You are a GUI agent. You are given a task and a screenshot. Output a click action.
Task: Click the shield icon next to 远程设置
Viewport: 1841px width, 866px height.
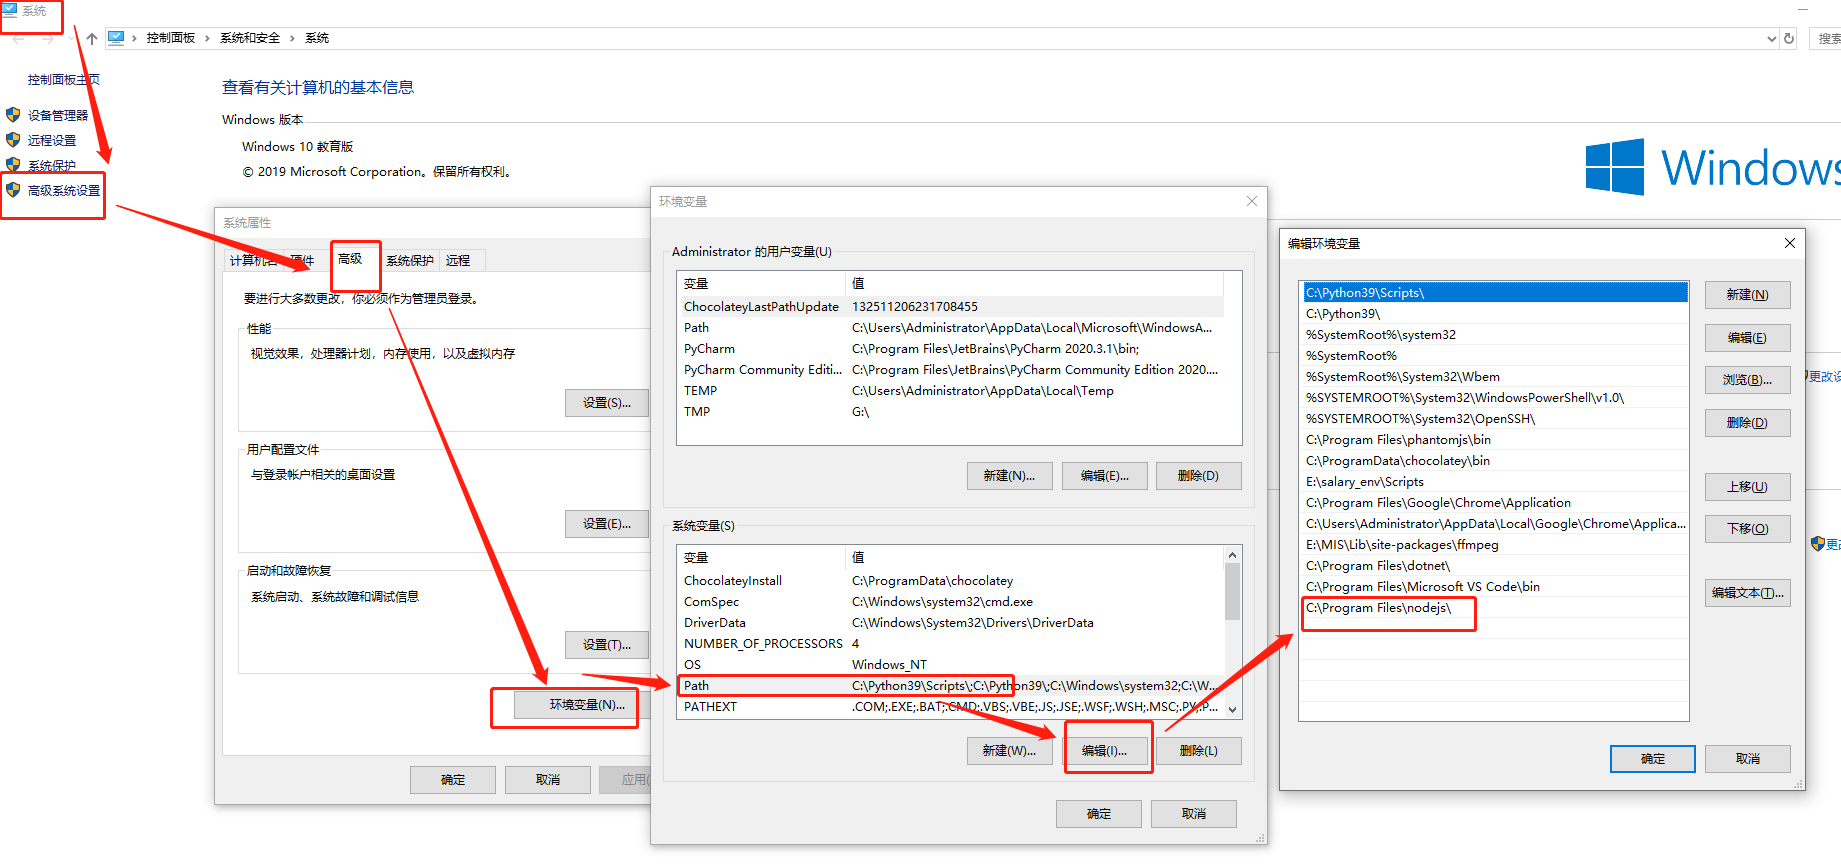coord(13,140)
